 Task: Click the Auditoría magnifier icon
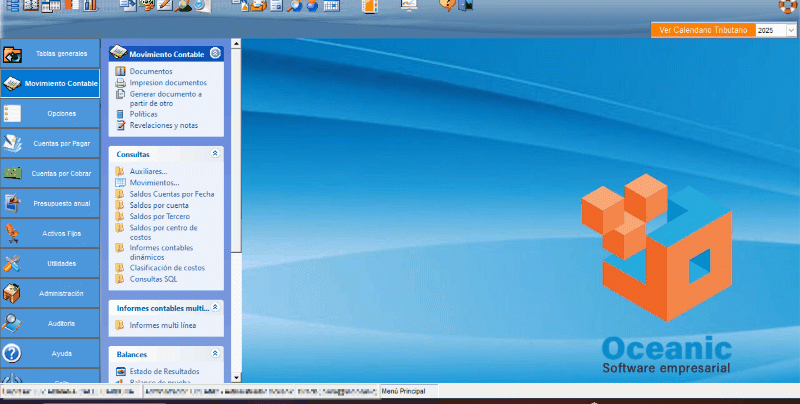(x=12, y=323)
